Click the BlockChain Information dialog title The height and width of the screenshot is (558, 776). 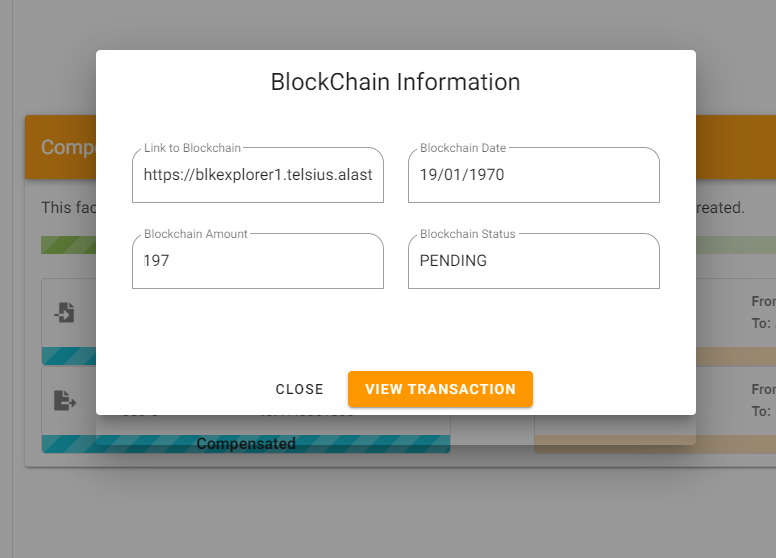coord(395,82)
